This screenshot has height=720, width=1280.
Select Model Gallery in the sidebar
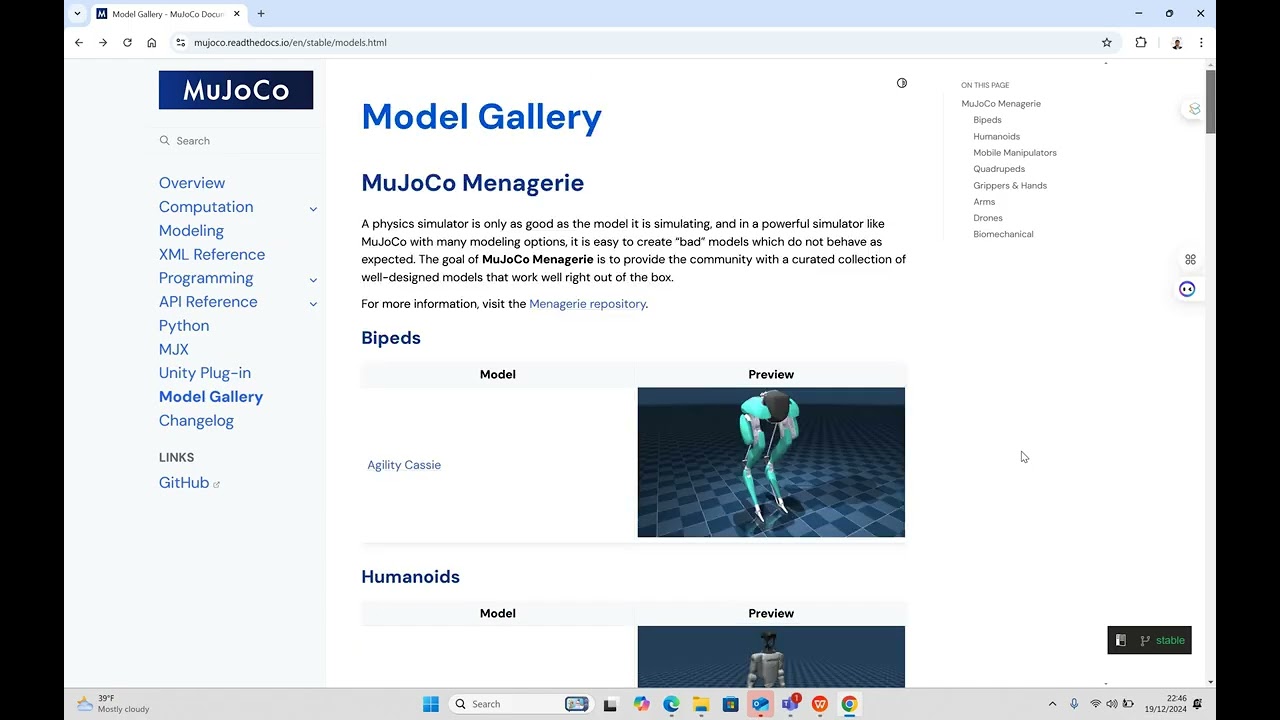[211, 397]
